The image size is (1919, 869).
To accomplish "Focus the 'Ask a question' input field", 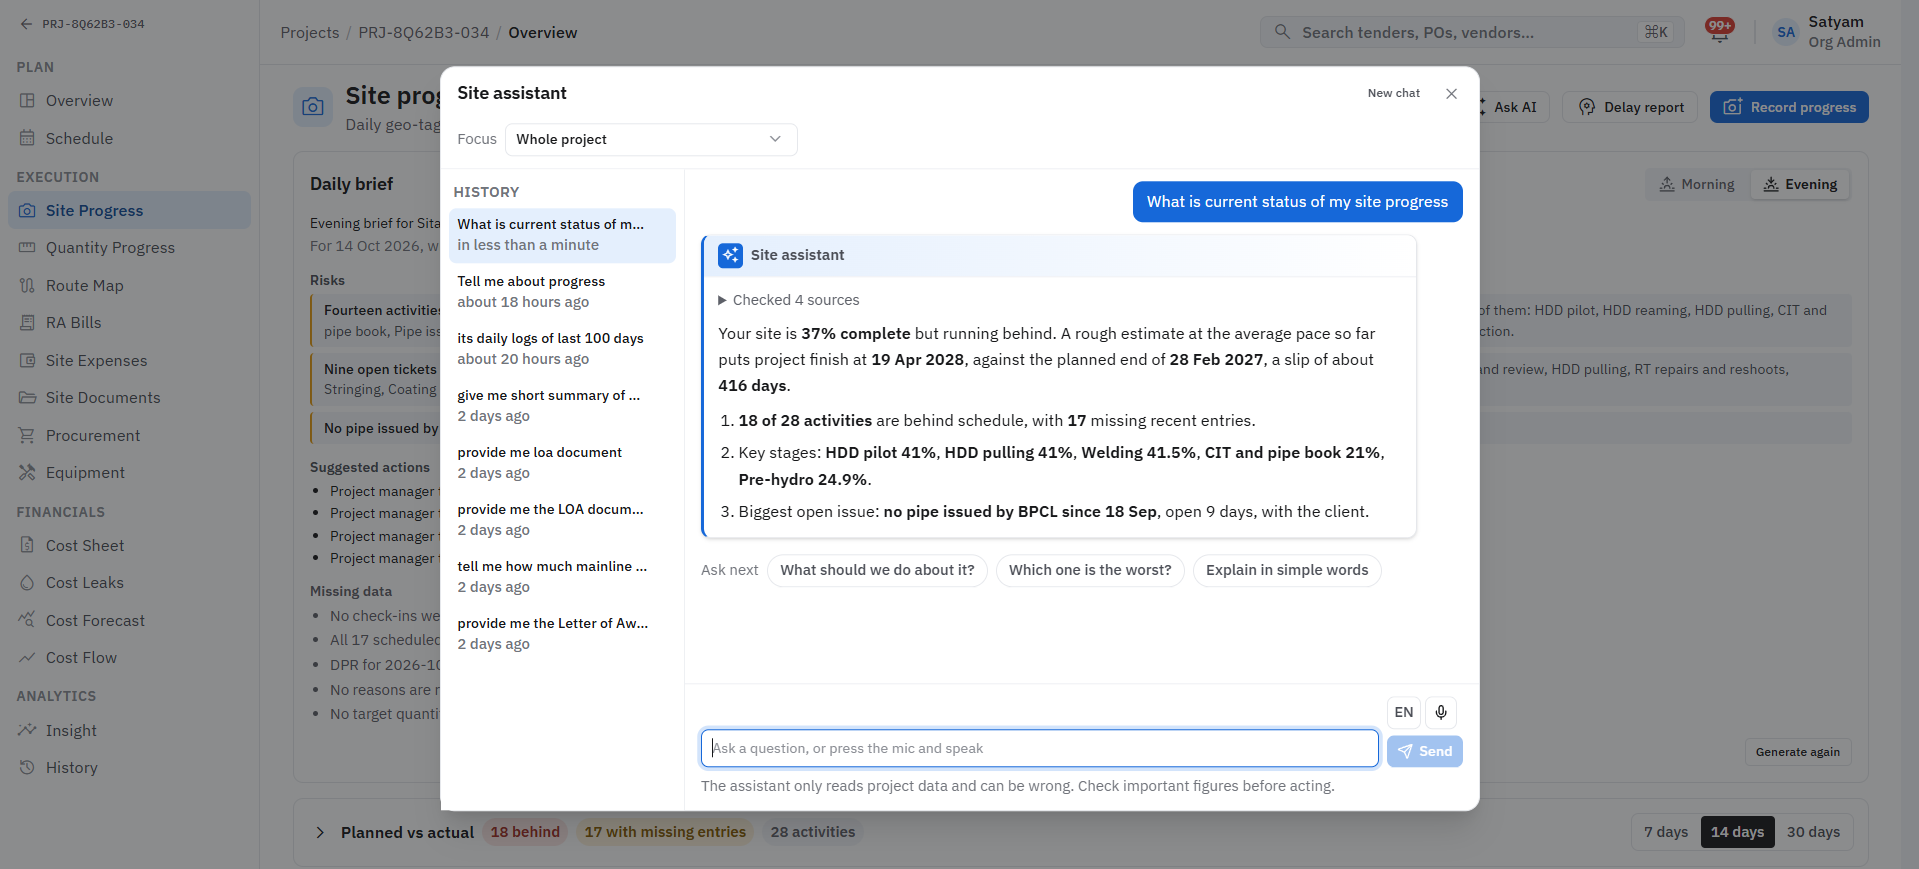I will click(1039, 748).
